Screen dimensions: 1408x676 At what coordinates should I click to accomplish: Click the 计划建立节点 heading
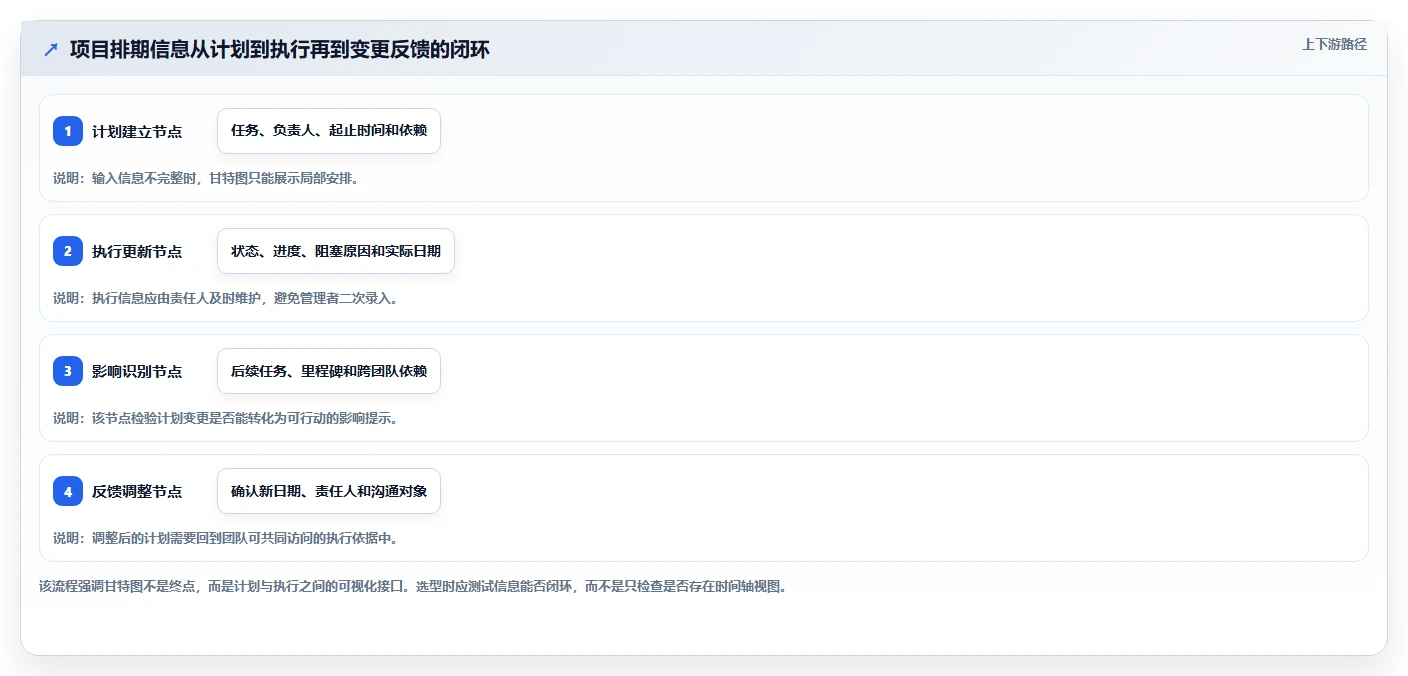(x=137, y=131)
